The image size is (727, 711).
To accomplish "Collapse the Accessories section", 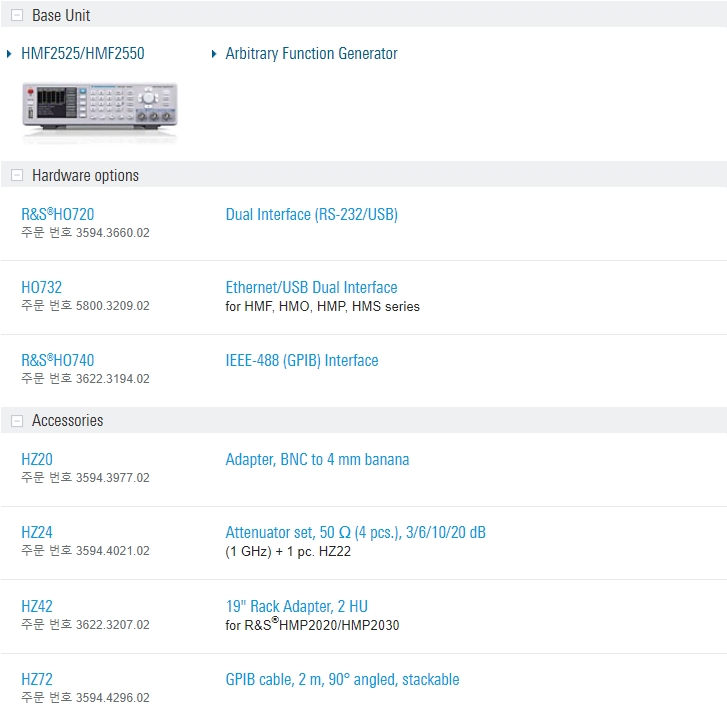I will coord(17,421).
